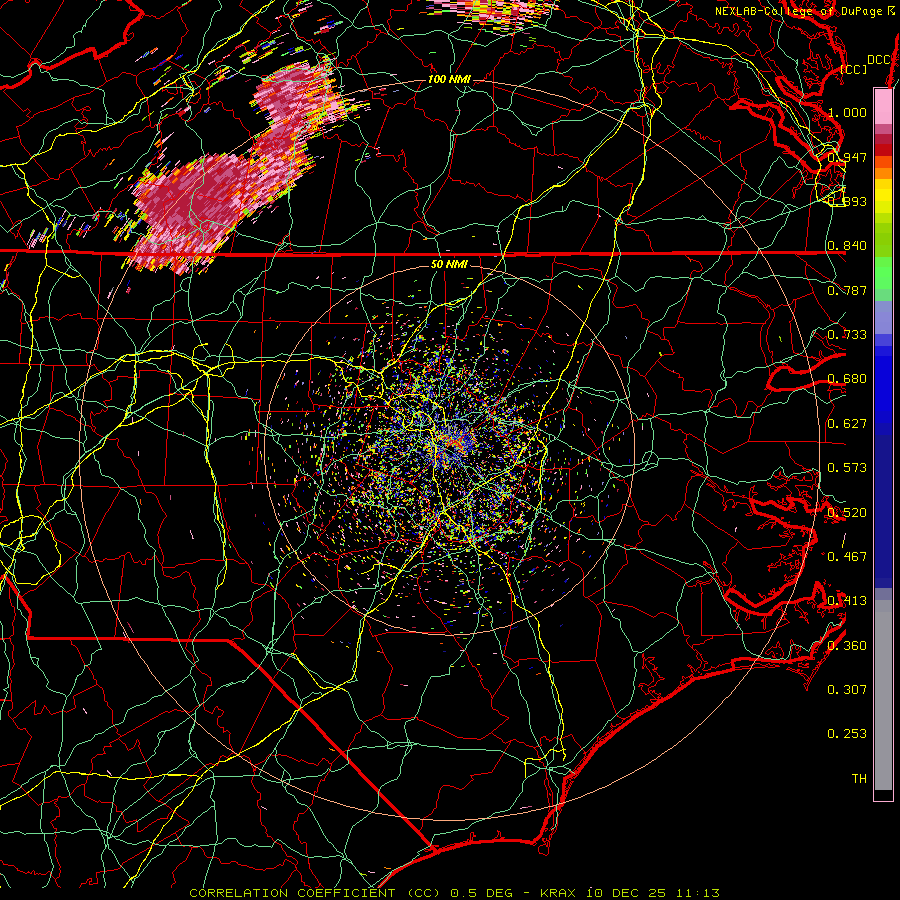900x900 pixels.
Task: Select the 0.520 scale value
Action: [847, 513]
